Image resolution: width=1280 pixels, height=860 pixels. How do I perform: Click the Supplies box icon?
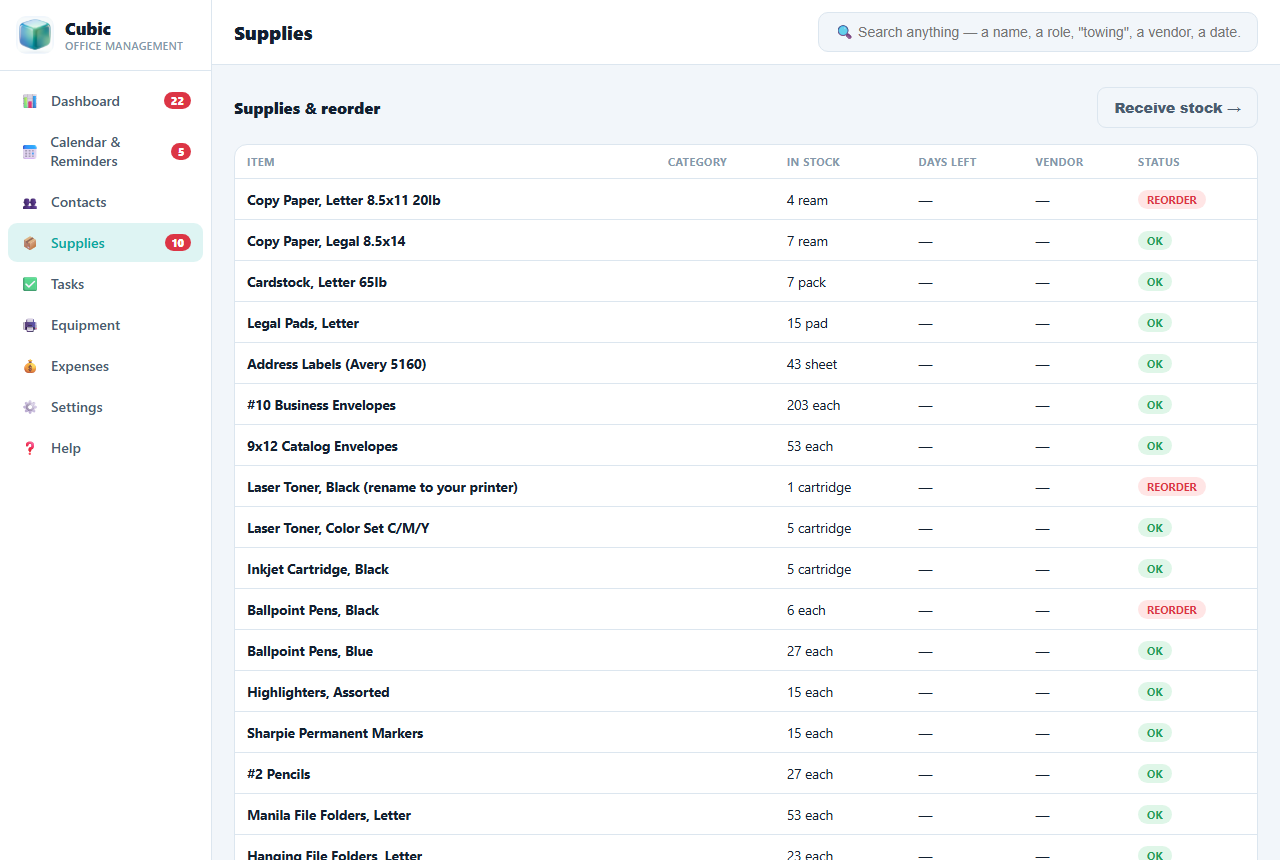pos(30,243)
